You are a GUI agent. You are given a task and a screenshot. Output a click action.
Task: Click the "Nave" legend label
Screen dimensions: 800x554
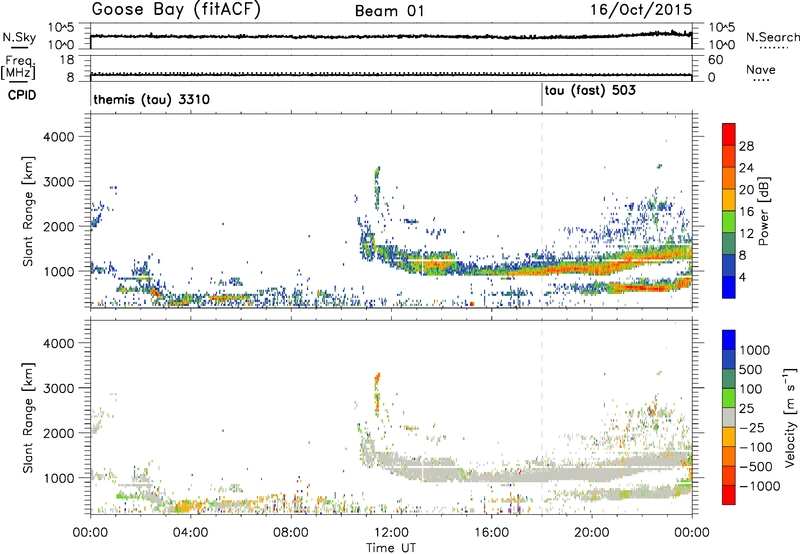760,69
